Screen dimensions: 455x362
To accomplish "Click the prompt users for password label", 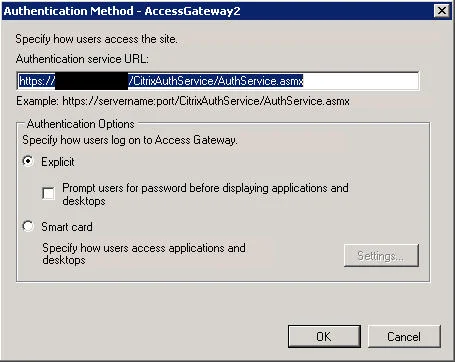I will coord(205,194).
